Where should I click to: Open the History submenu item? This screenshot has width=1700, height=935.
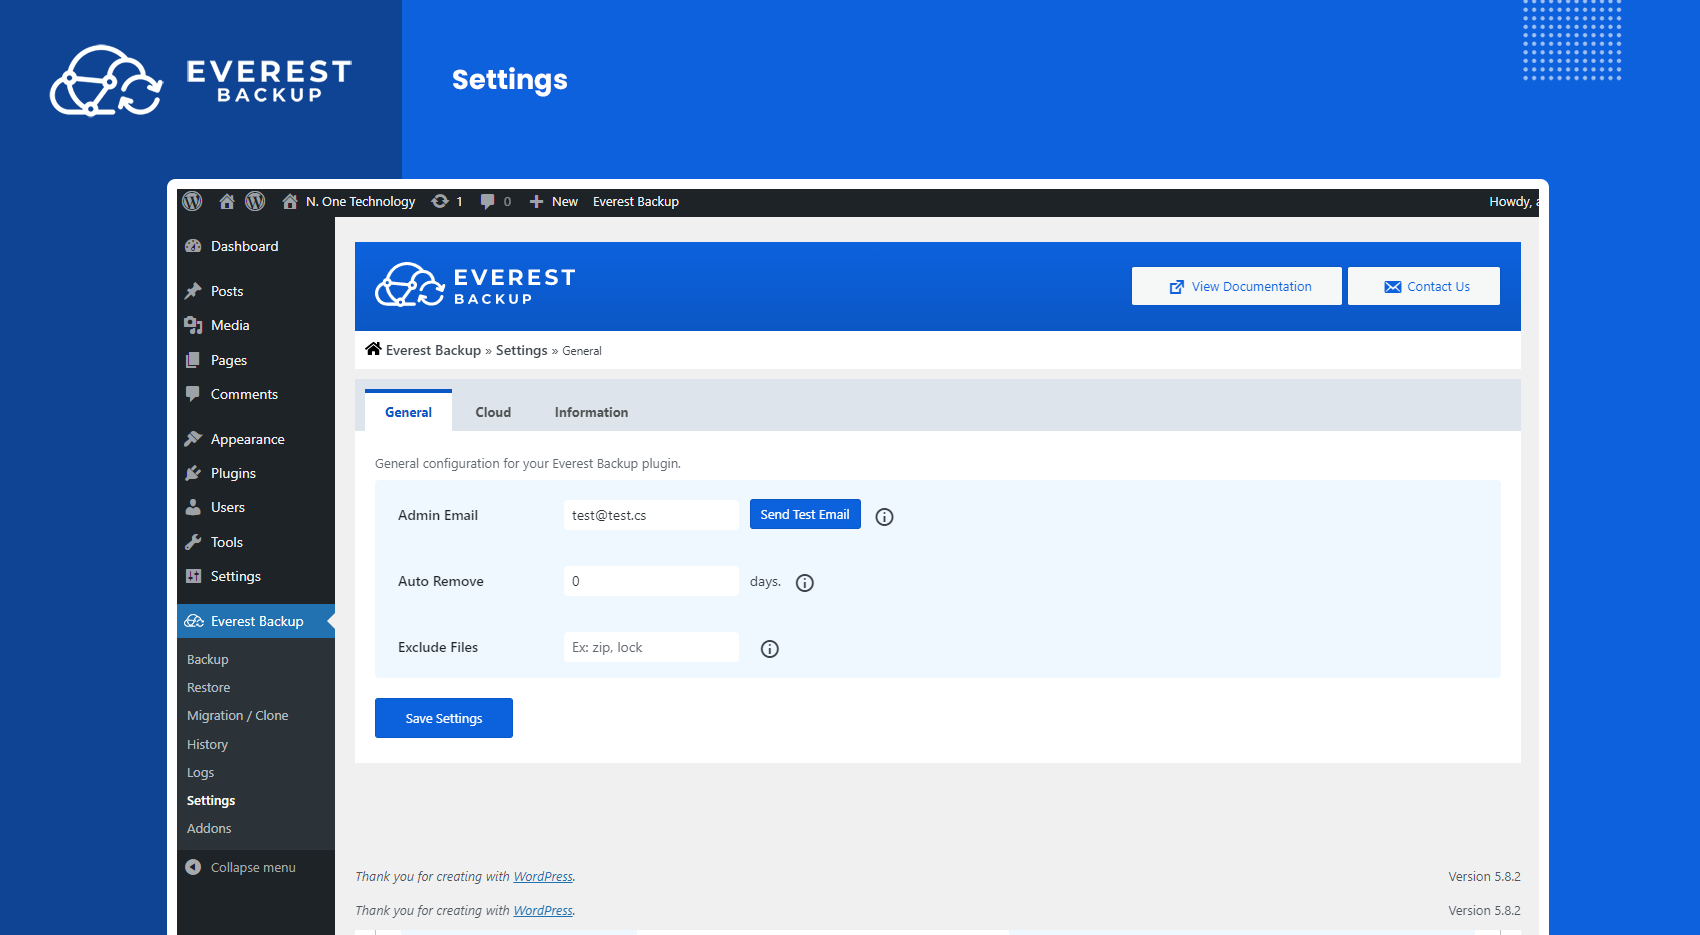point(207,744)
